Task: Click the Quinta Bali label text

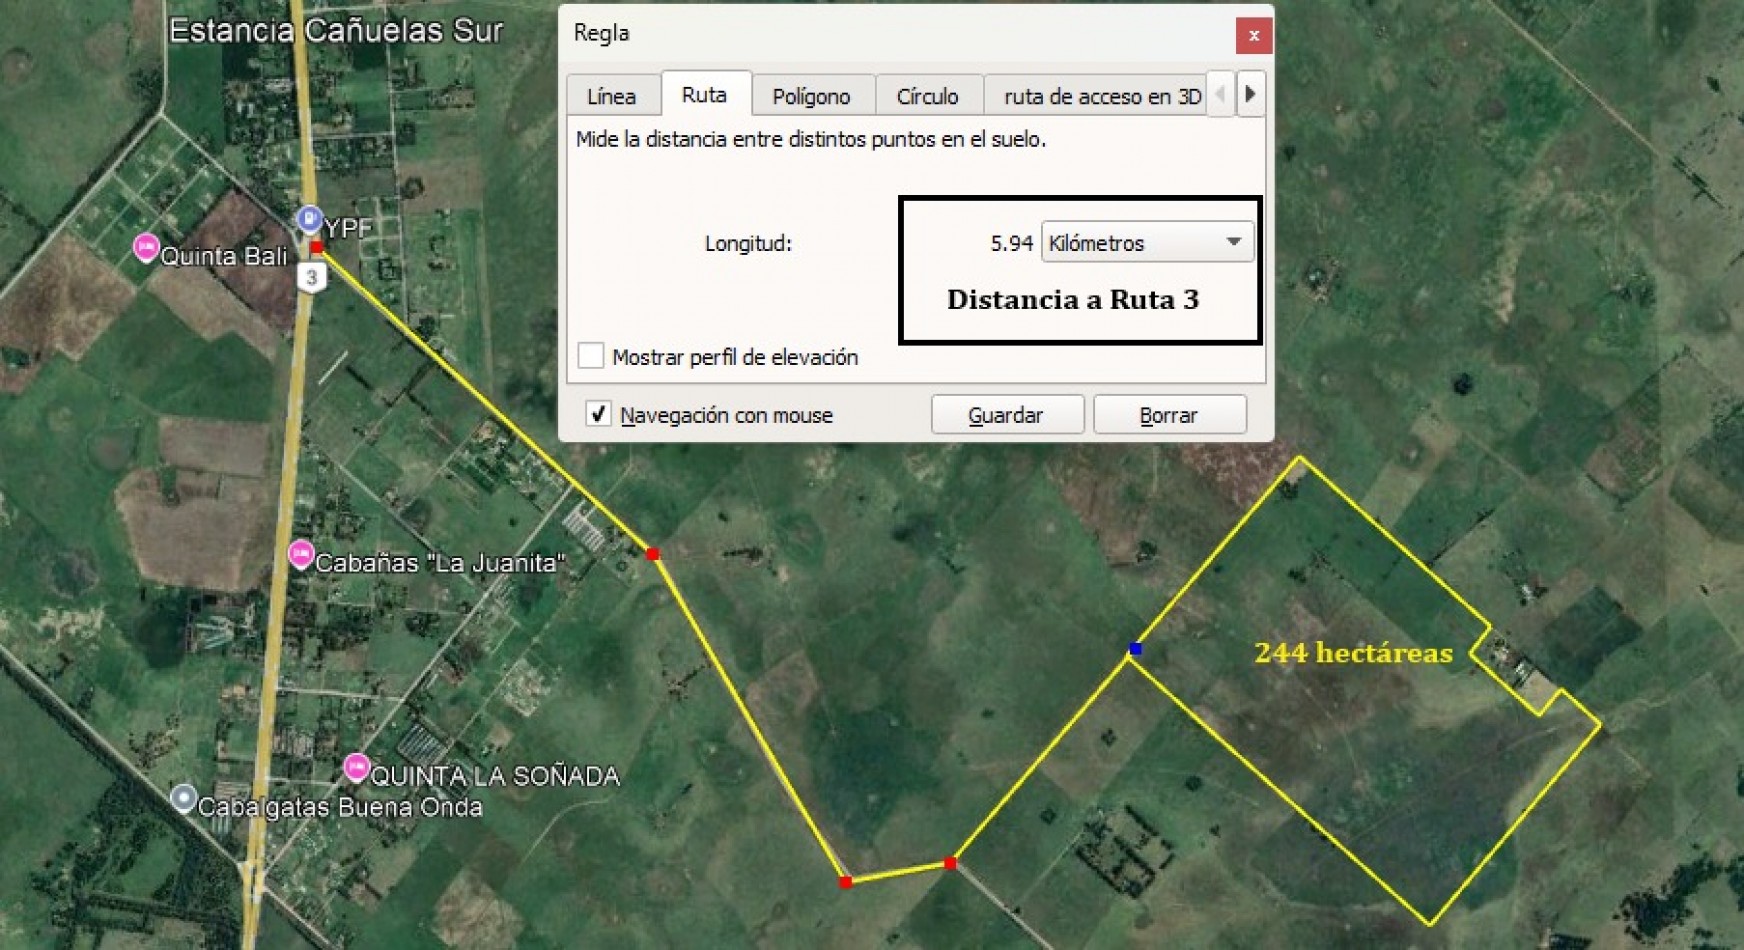Action: tap(224, 256)
